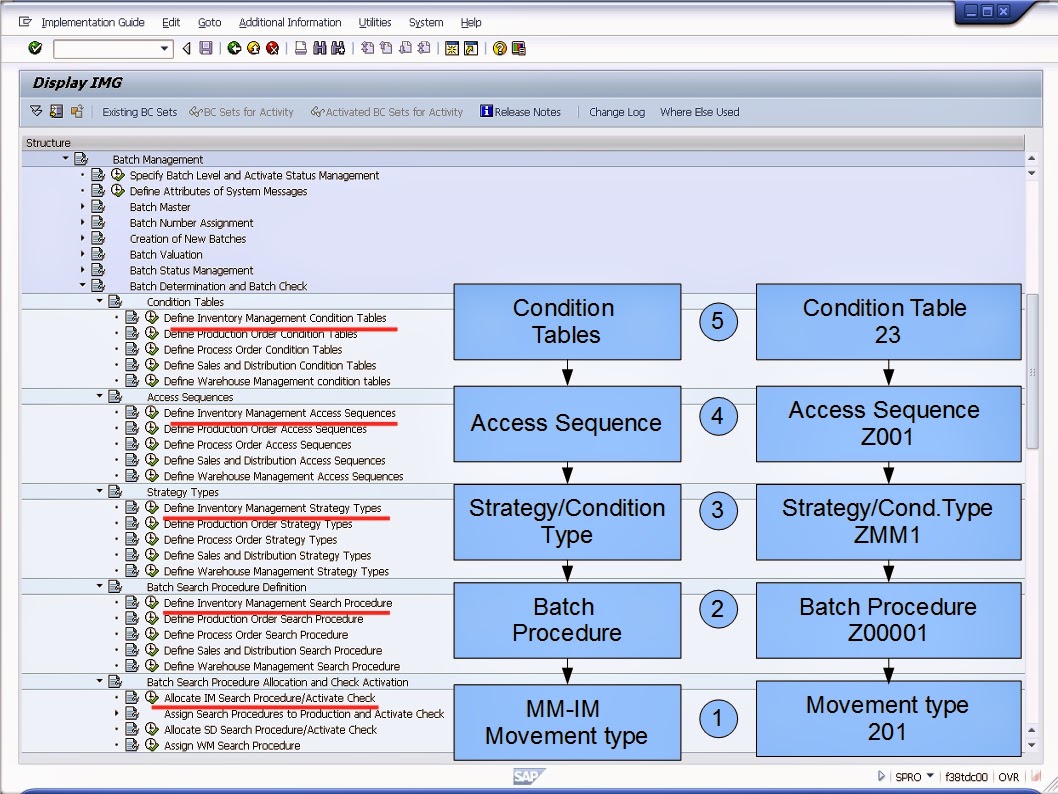1058x794 pixels.
Task: Open documentation icon for Define Inventory Management Condition Tables
Action: (x=132, y=317)
